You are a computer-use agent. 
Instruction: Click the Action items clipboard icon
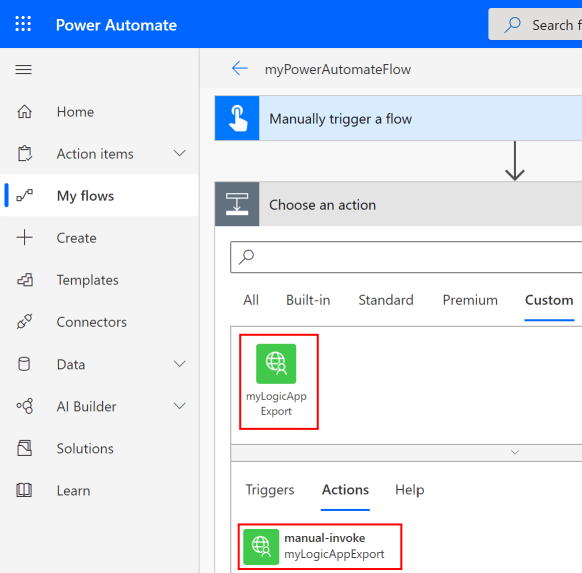pyautogui.click(x=25, y=153)
